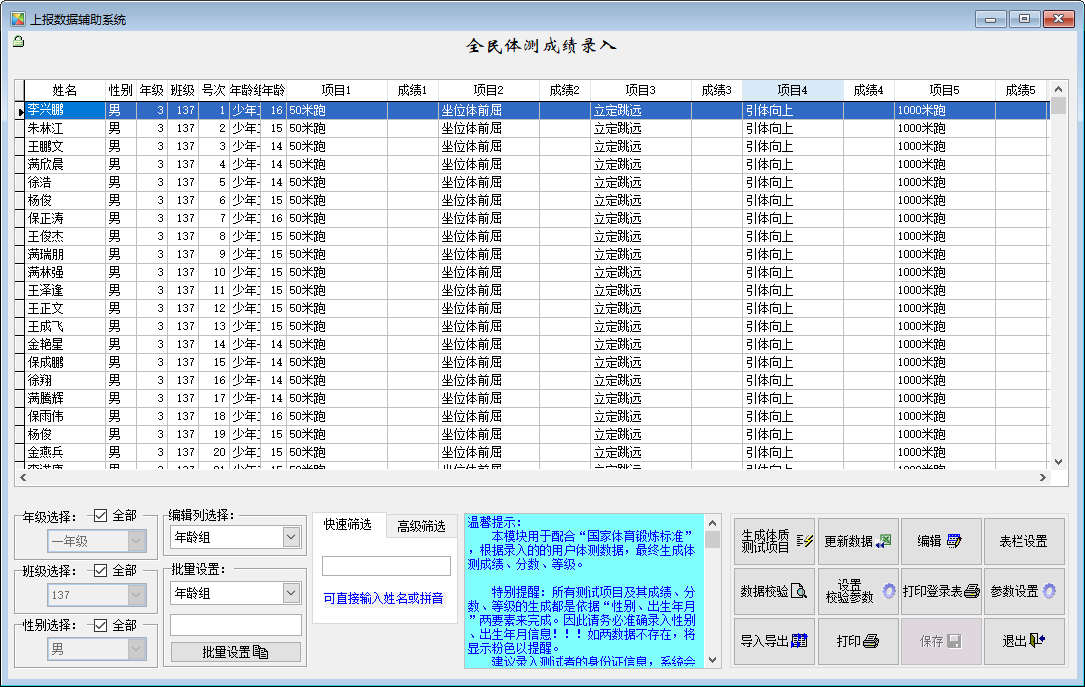Toggle the grade 全部 checkbox
Viewport: 1085px width, 687px height.
pyautogui.click(x=101, y=515)
